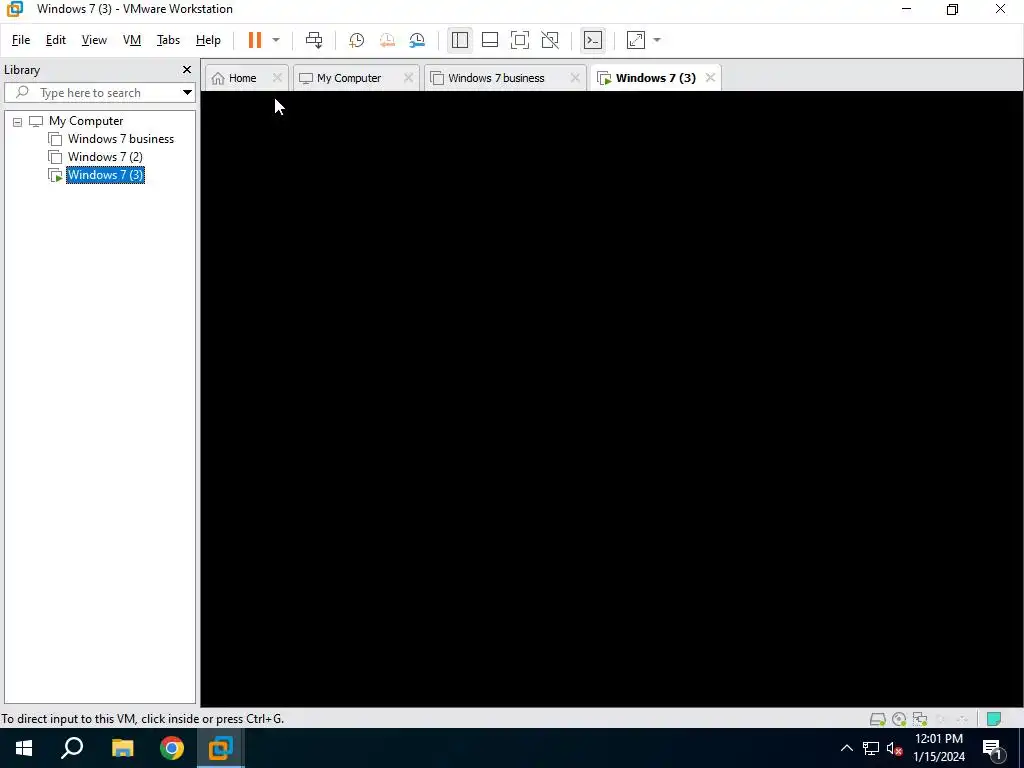Open the File menu
The height and width of the screenshot is (768, 1024).
tap(21, 40)
